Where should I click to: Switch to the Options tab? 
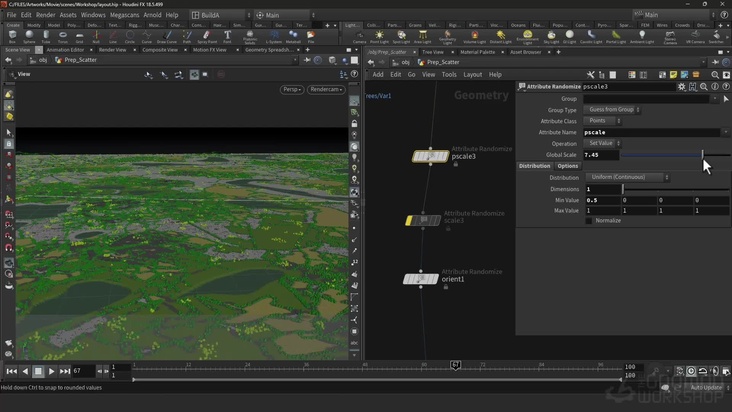tap(568, 166)
